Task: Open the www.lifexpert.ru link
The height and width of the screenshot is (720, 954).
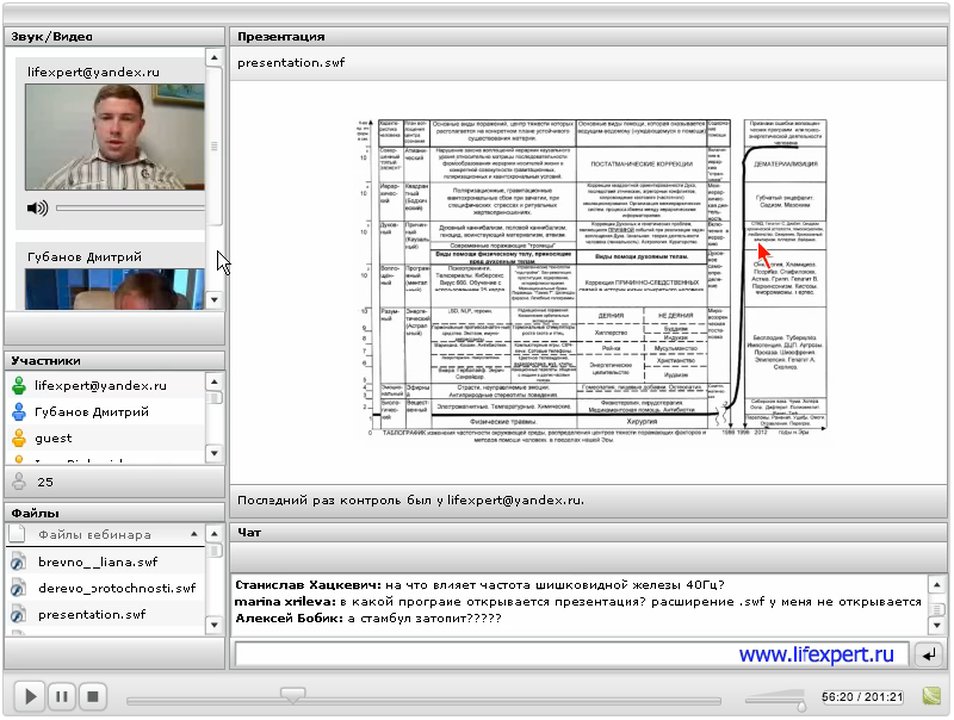Action: [x=816, y=654]
